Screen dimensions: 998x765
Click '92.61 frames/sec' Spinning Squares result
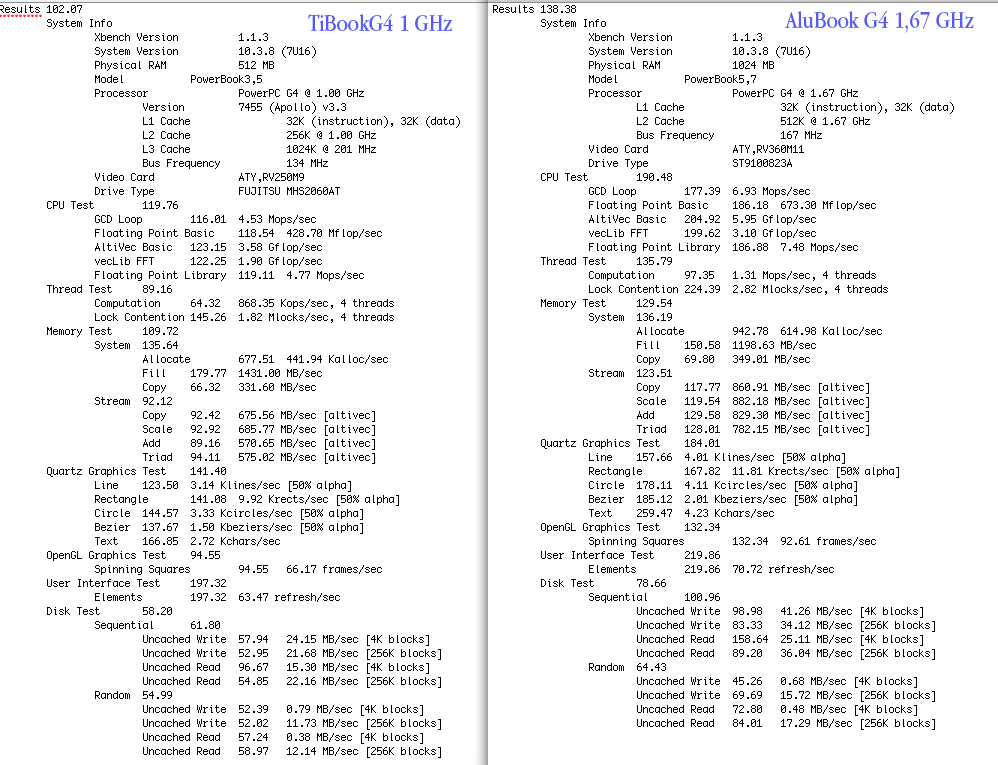pyautogui.click(x=828, y=542)
